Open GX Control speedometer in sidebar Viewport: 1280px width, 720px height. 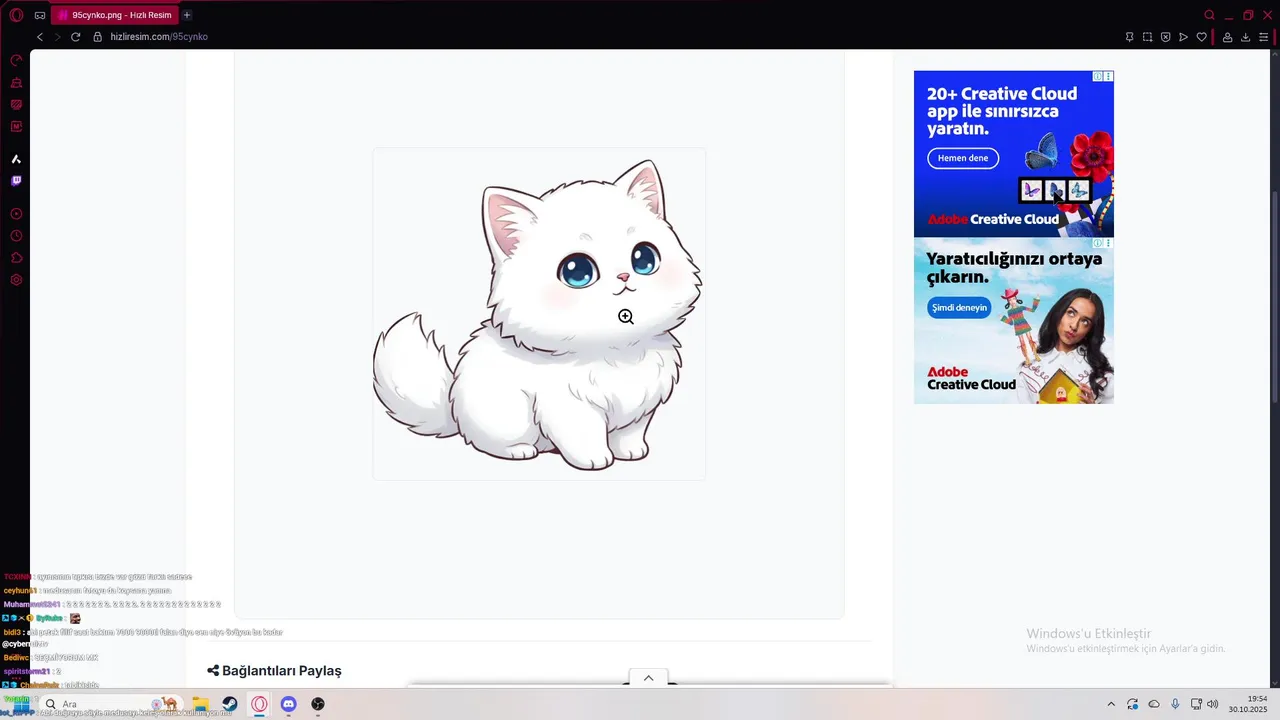coord(16,61)
